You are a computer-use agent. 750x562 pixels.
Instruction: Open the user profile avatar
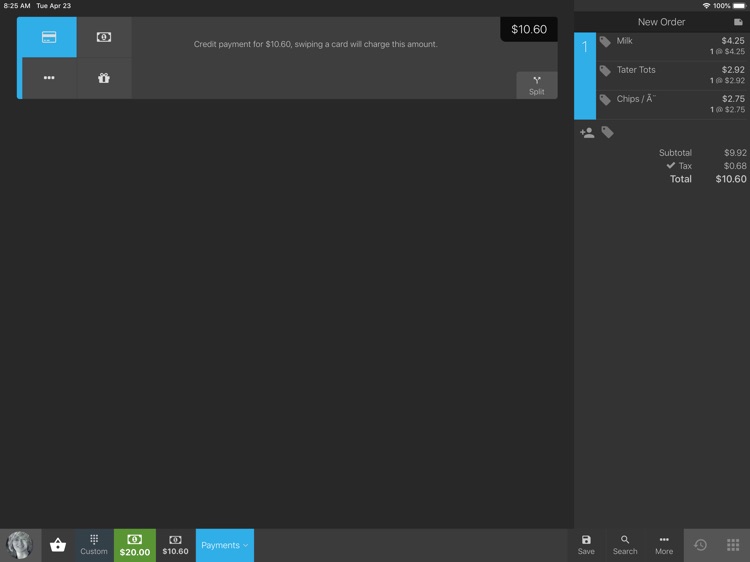[x=20, y=545]
